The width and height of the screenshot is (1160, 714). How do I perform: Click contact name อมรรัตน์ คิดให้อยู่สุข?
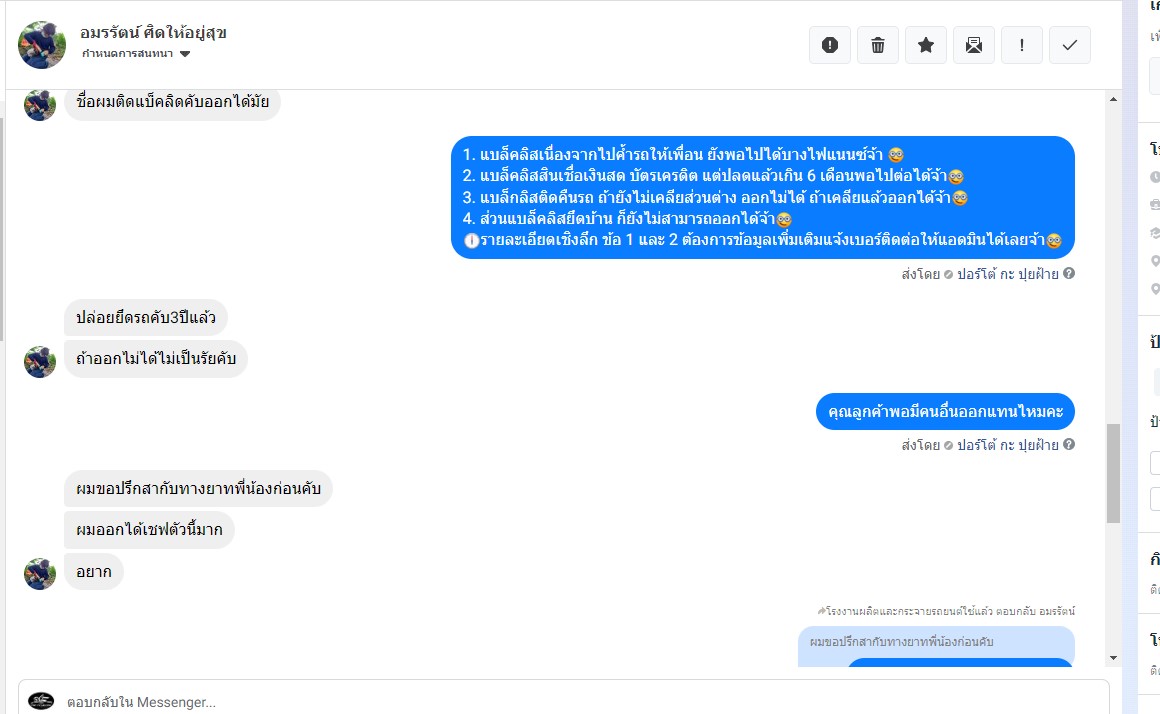point(153,33)
